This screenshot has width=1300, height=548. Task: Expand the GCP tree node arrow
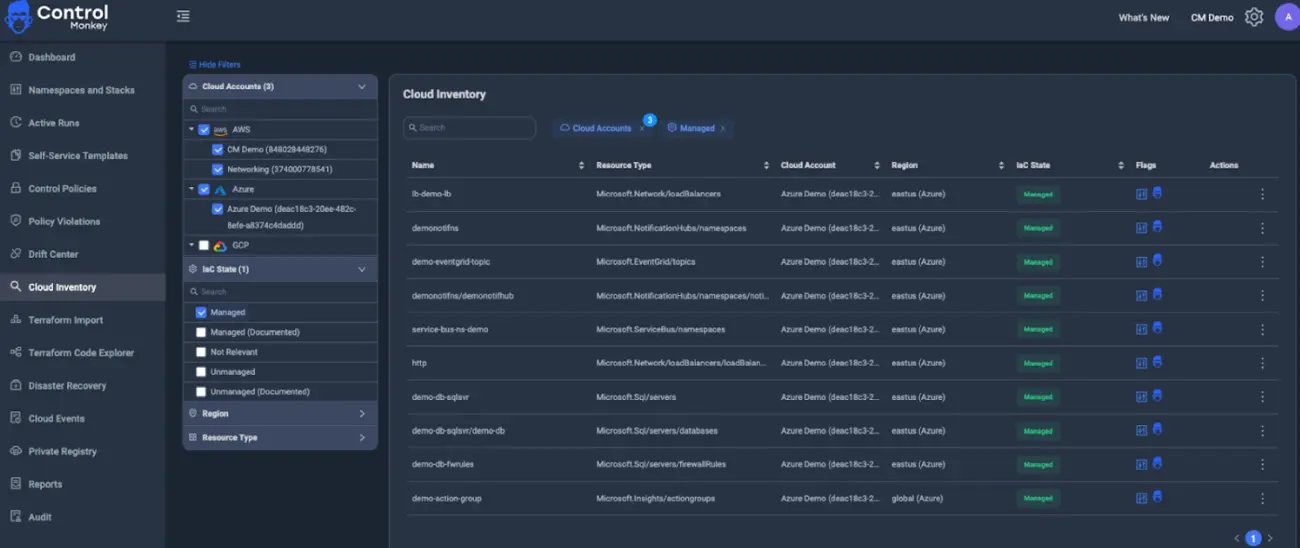click(x=191, y=245)
